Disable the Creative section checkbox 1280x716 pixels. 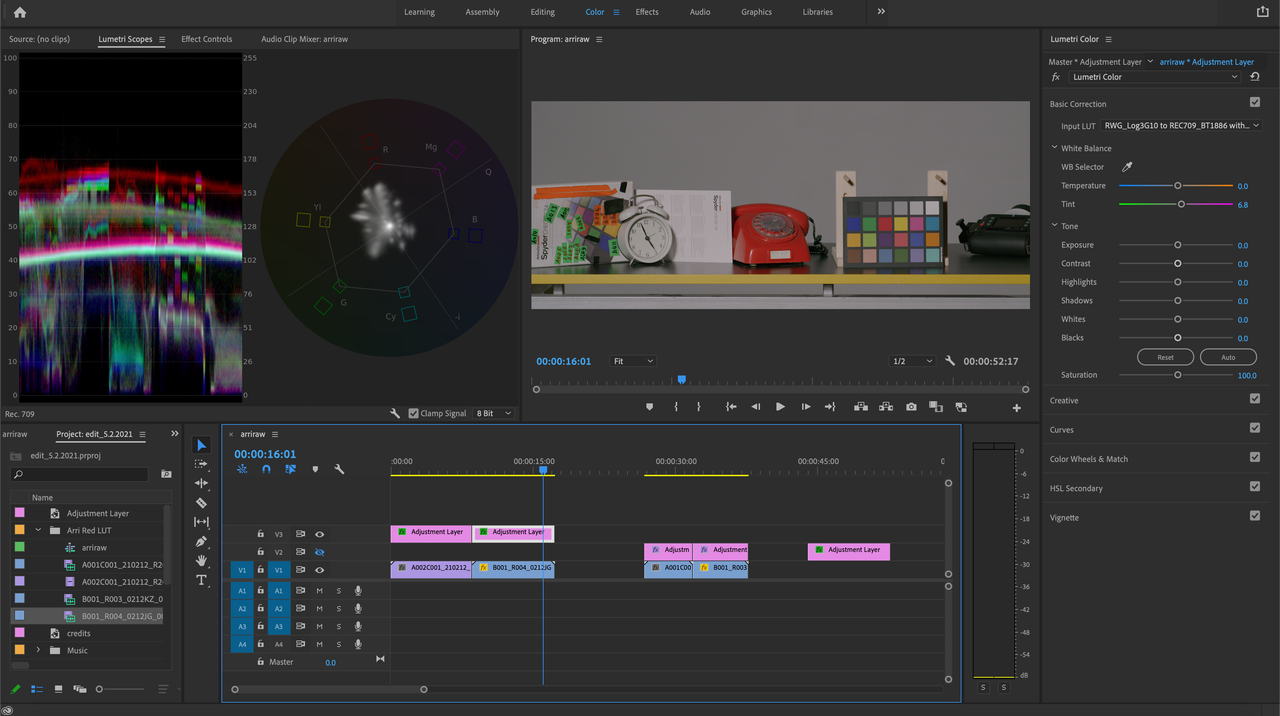click(1255, 399)
